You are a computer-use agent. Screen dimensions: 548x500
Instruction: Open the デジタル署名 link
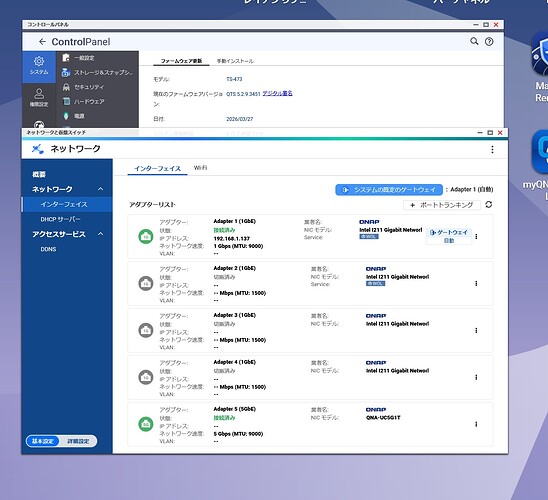[x=277, y=93]
